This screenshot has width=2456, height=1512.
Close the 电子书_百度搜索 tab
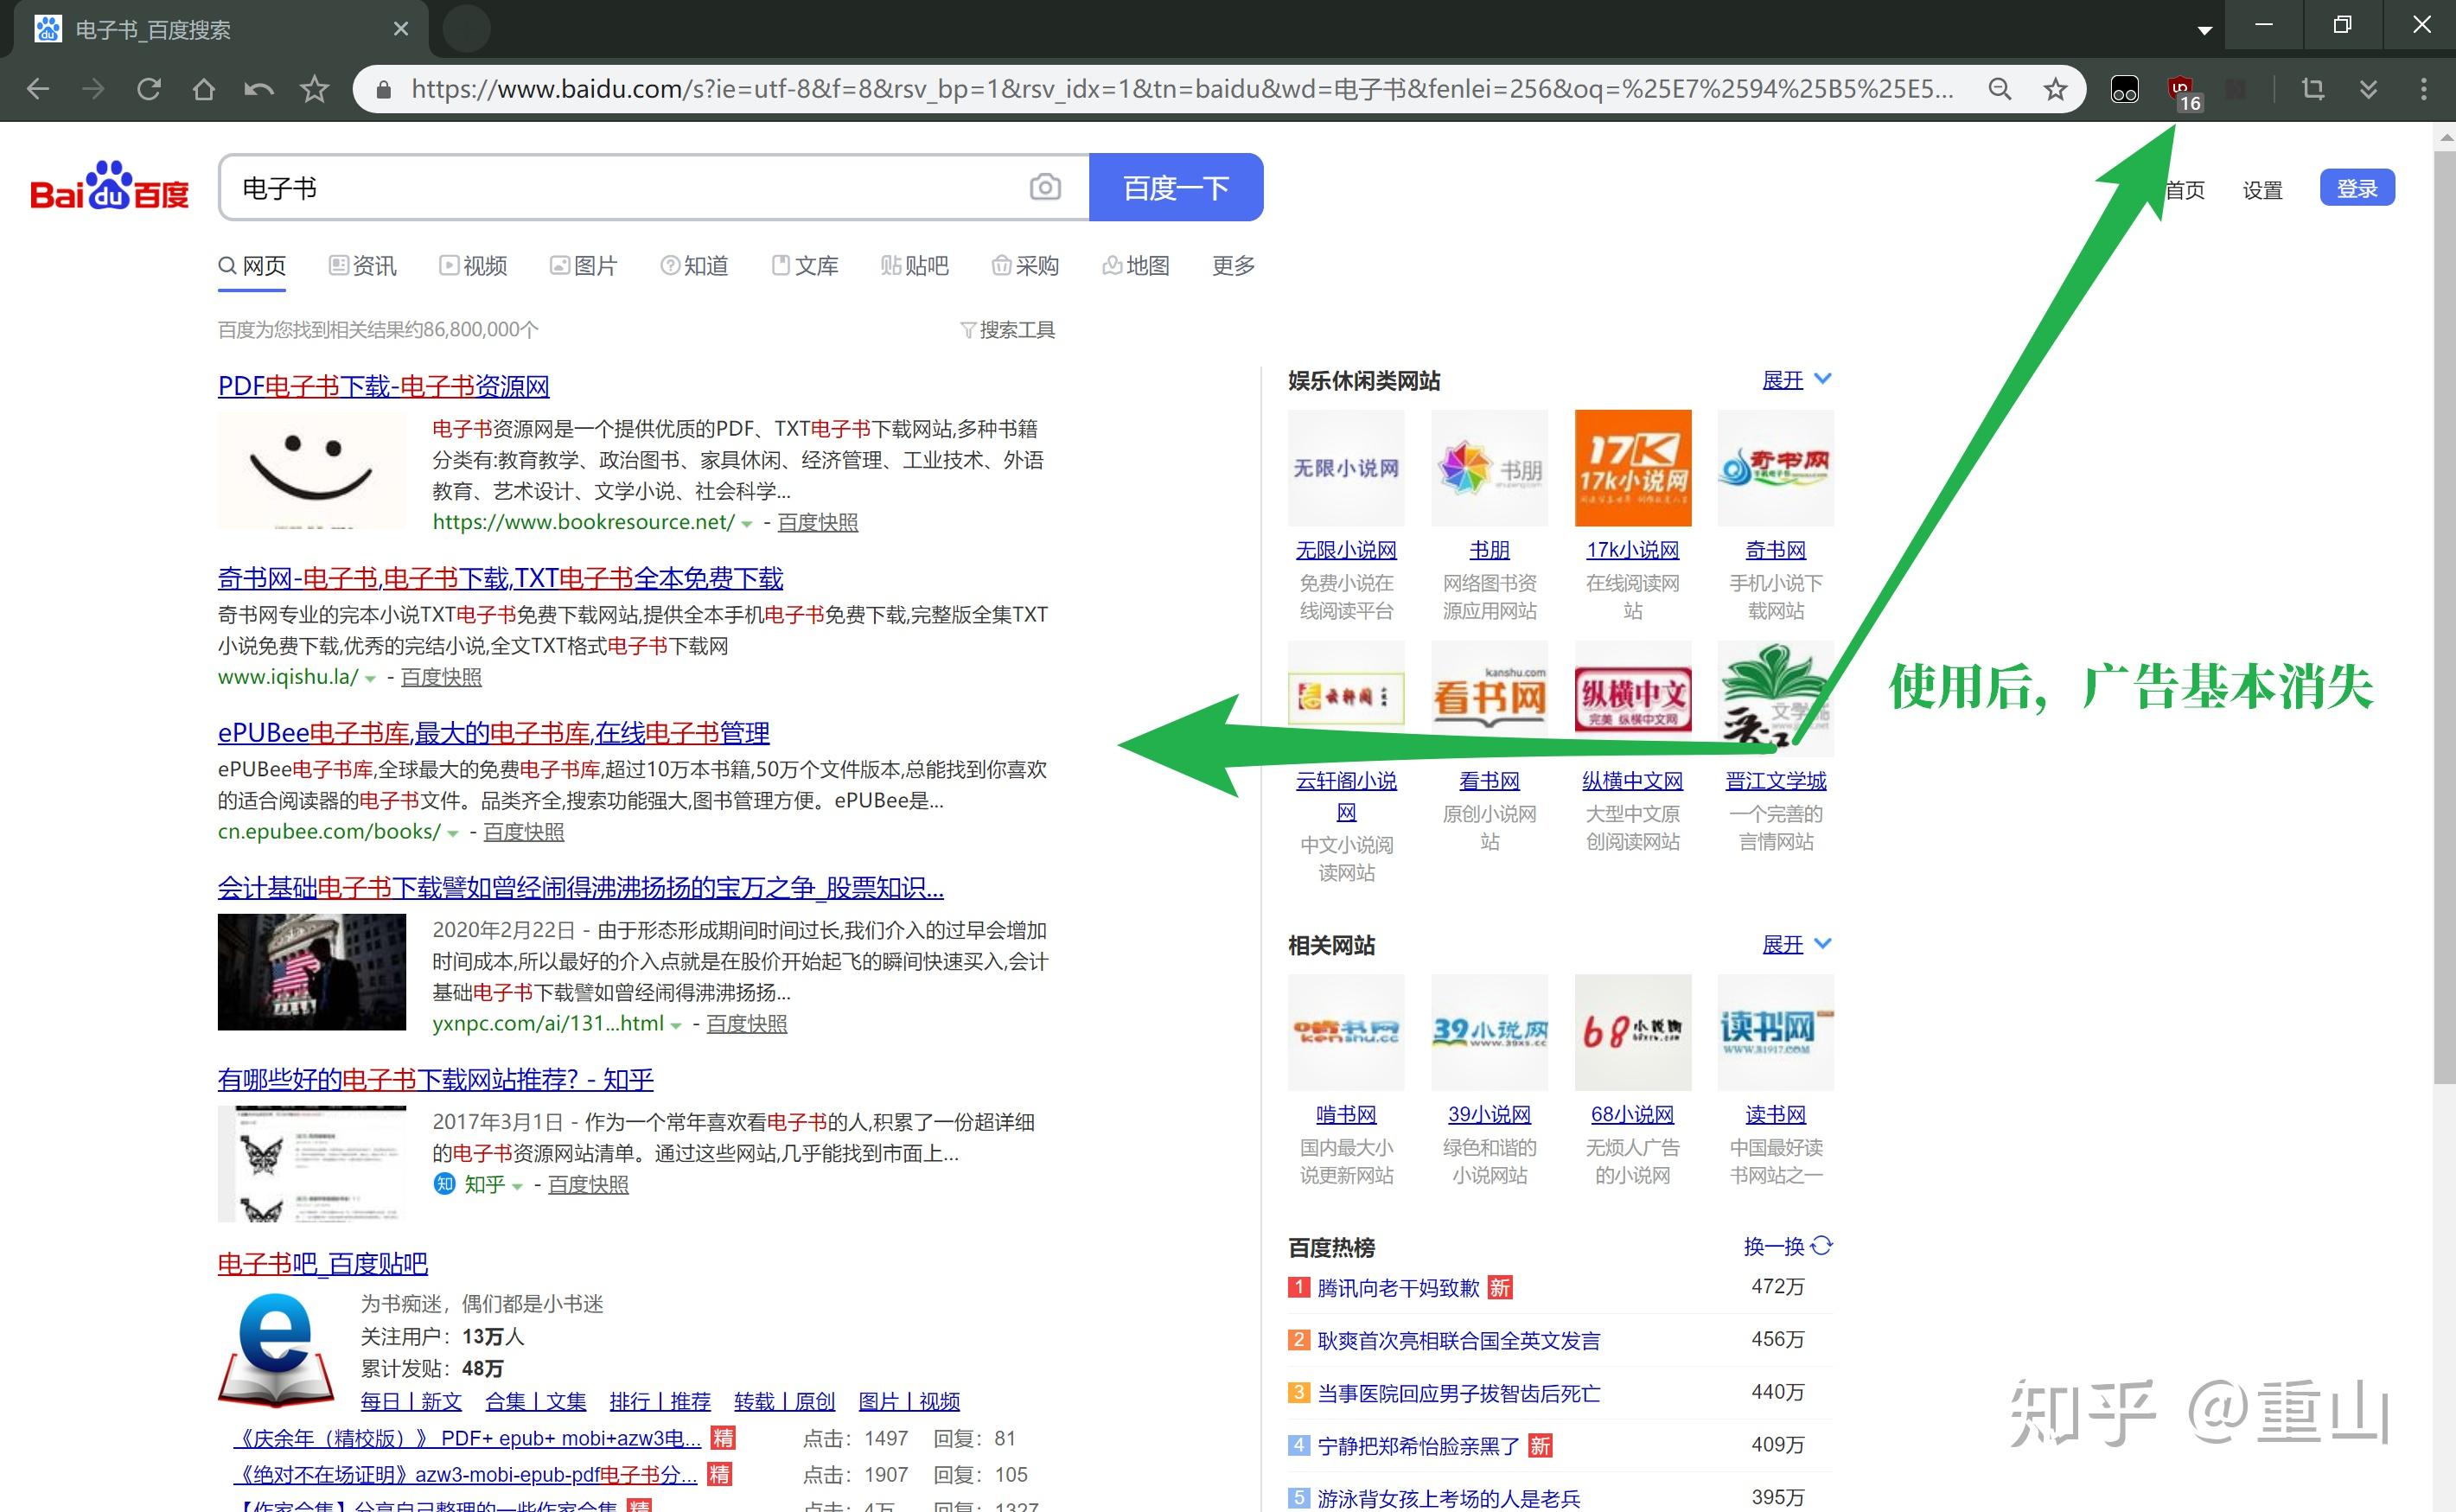(x=400, y=29)
